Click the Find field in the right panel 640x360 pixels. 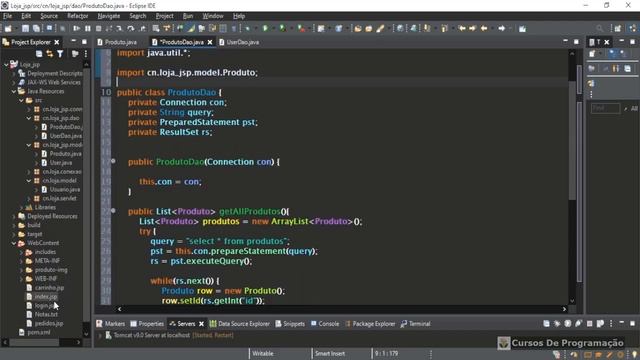click(x=605, y=108)
